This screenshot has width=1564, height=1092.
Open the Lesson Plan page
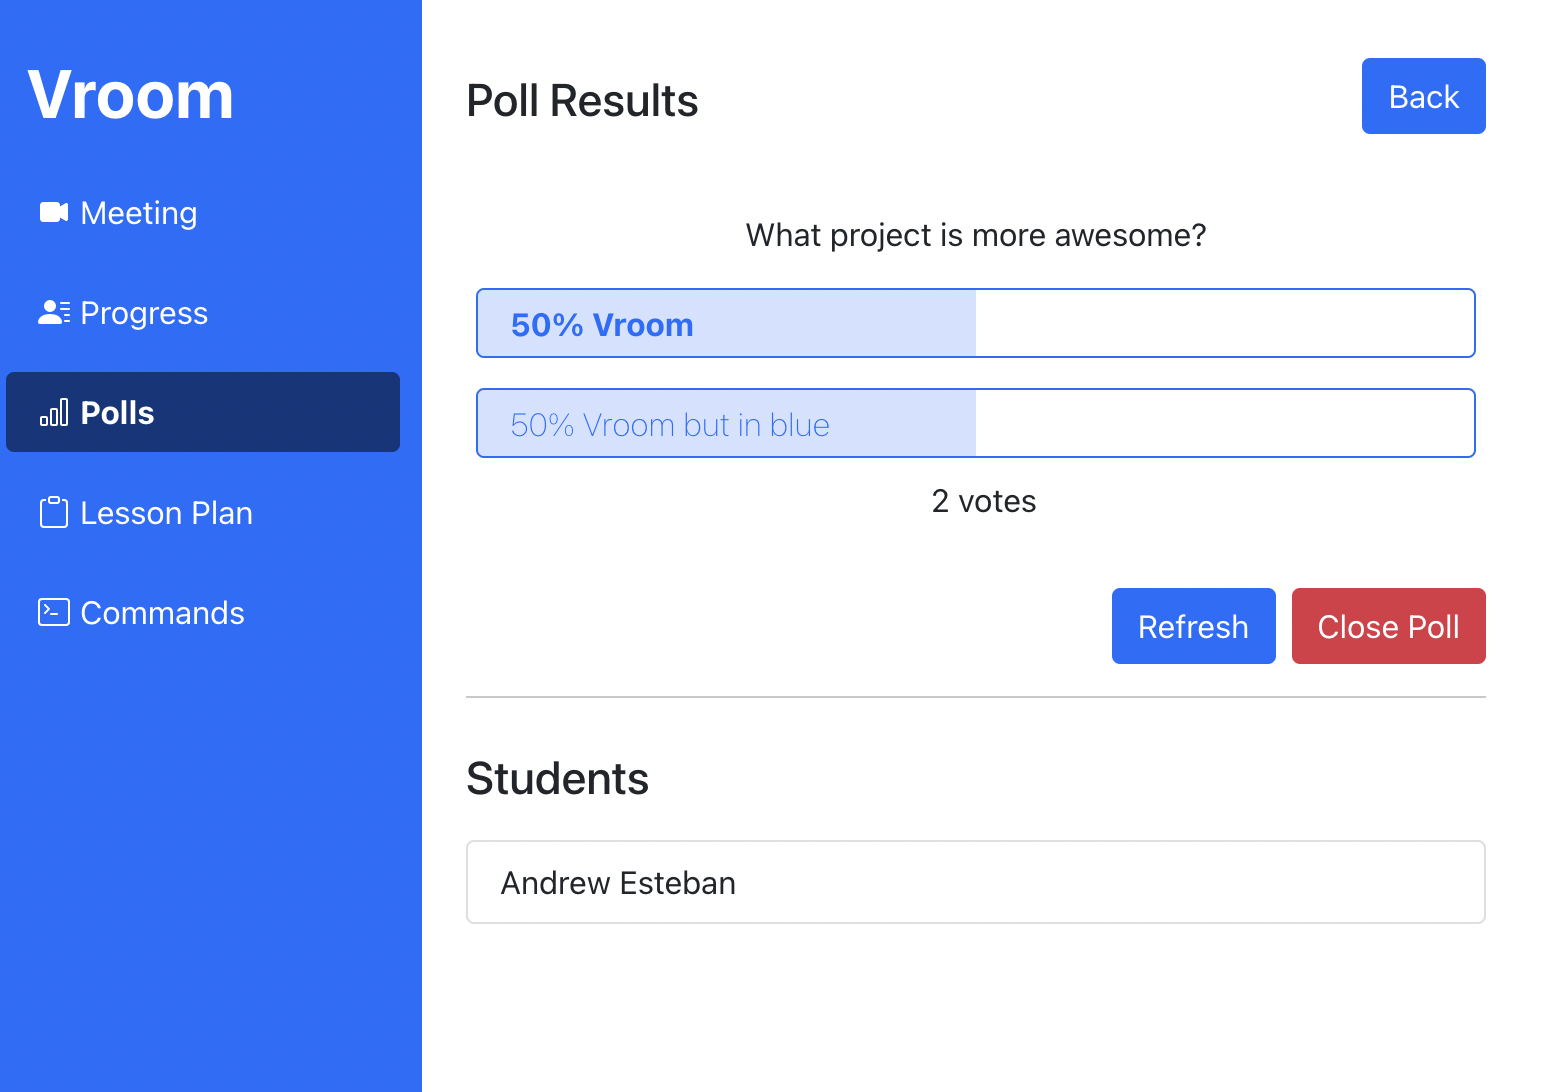coord(166,513)
